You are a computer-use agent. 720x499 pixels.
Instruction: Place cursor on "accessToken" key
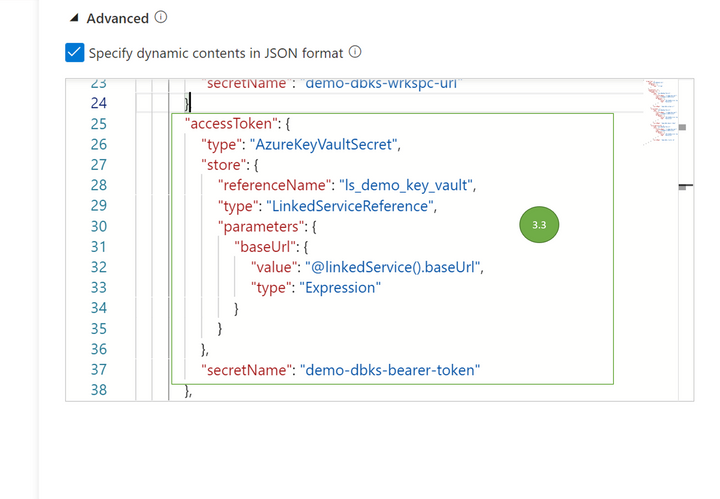231,123
